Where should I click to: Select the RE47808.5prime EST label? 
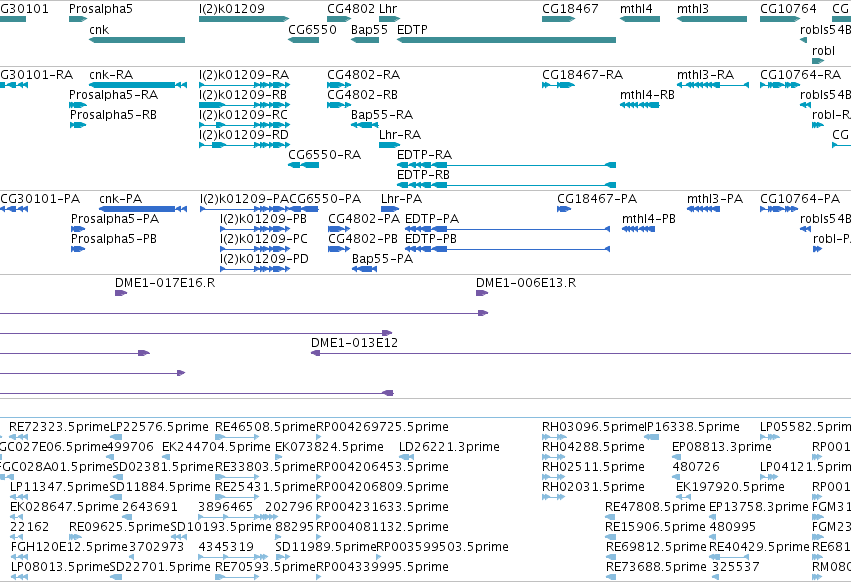(x=655, y=507)
